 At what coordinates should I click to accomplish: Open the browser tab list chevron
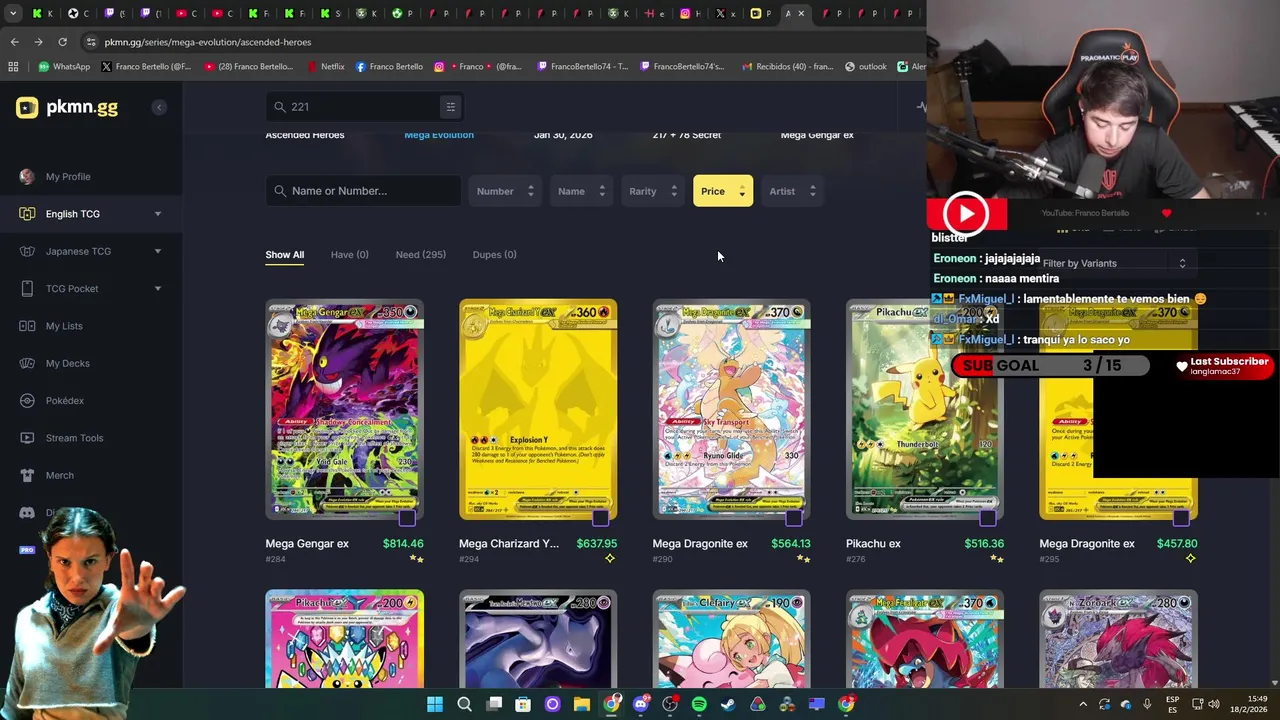(x=13, y=13)
